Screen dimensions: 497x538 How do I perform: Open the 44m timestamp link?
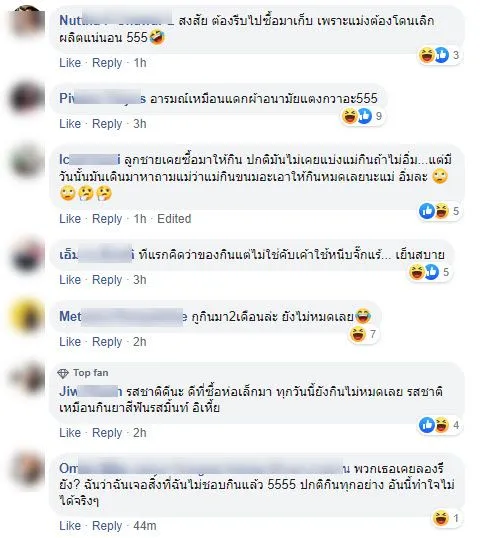144,526
